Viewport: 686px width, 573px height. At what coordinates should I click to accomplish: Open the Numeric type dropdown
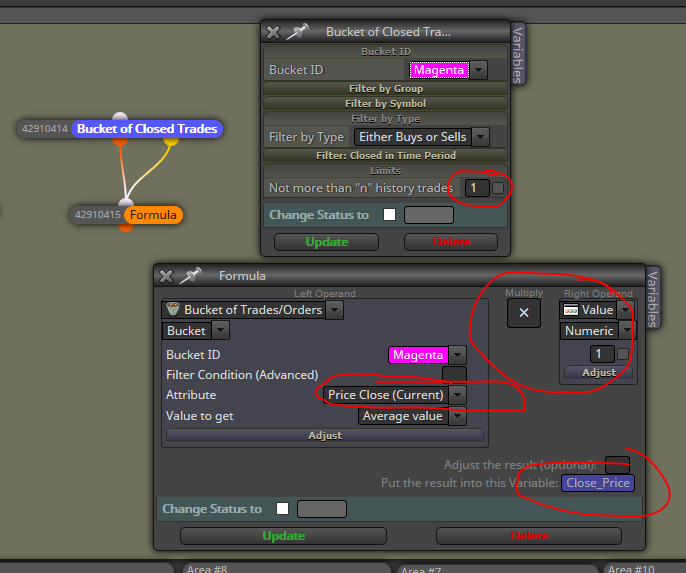pos(627,331)
